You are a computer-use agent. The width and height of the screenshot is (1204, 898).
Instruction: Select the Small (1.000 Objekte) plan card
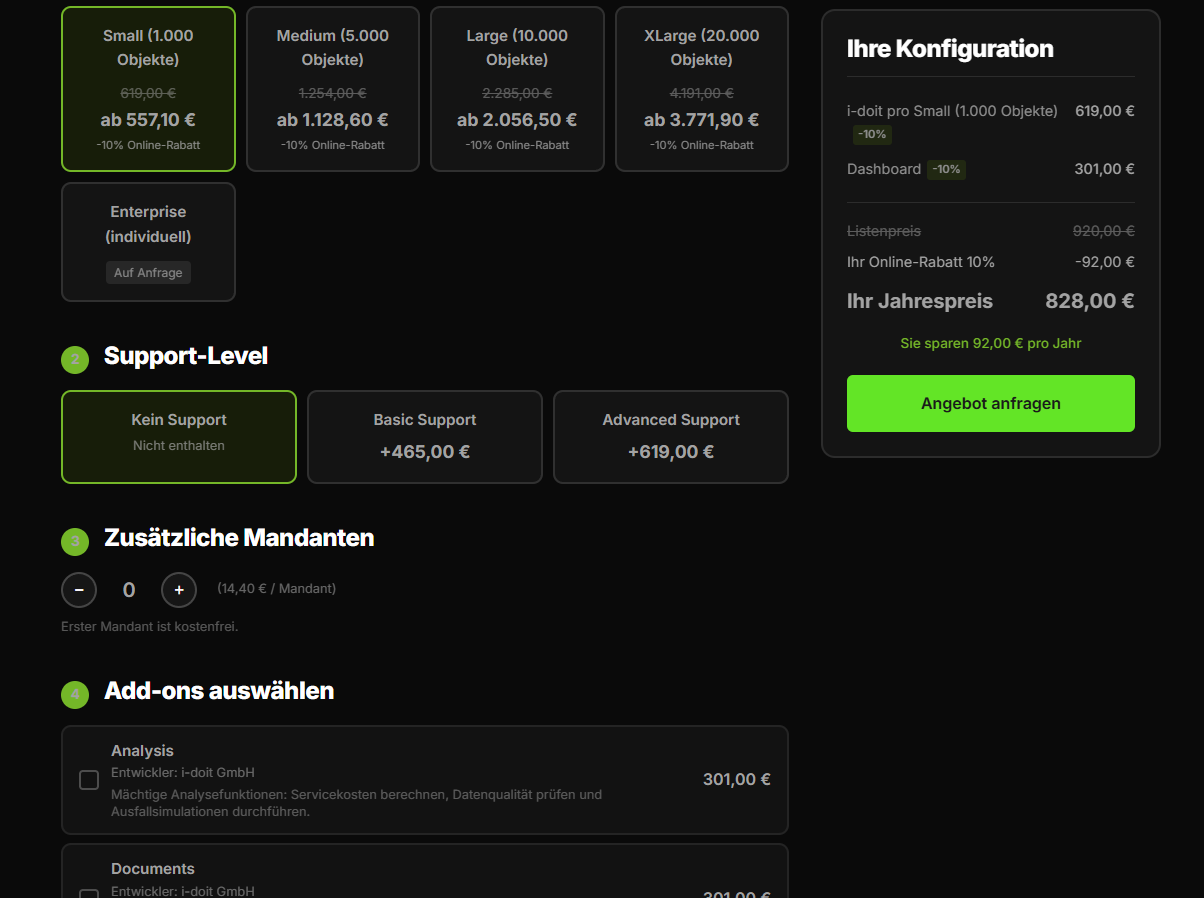tap(148, 89)
